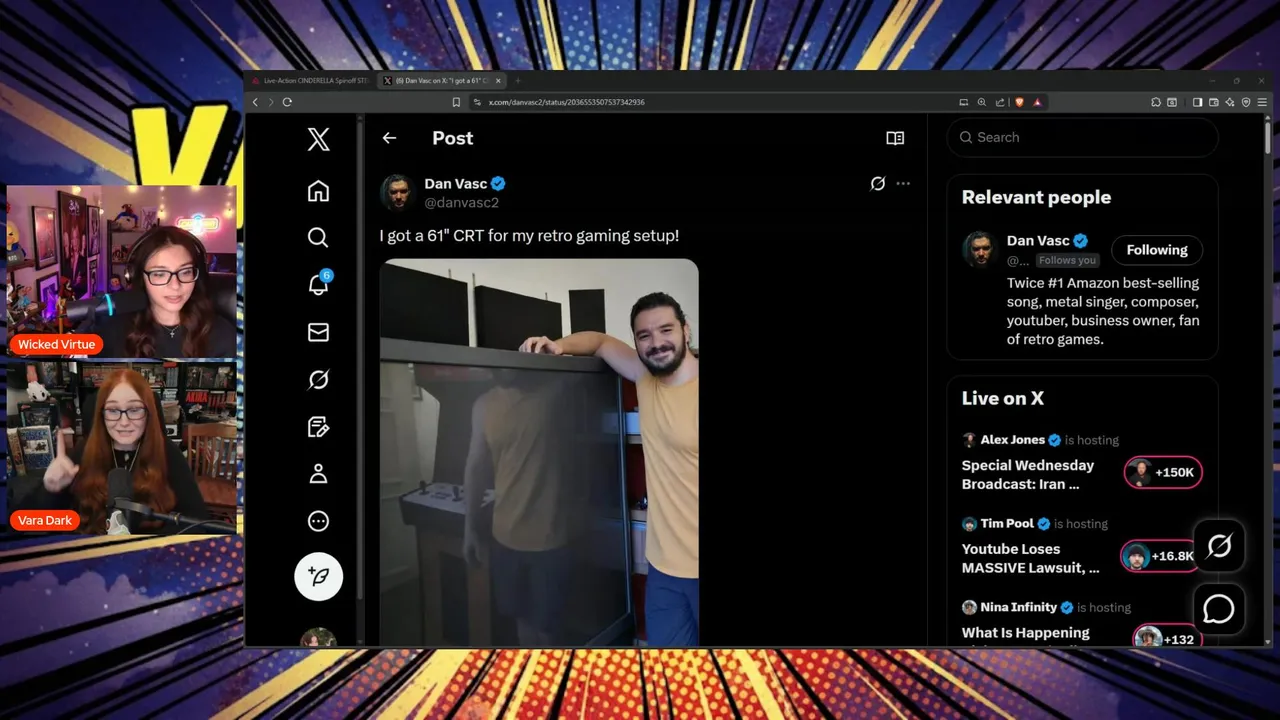Click the screen icon in address bar
The image size is (1280, 720).
[964, 102]
